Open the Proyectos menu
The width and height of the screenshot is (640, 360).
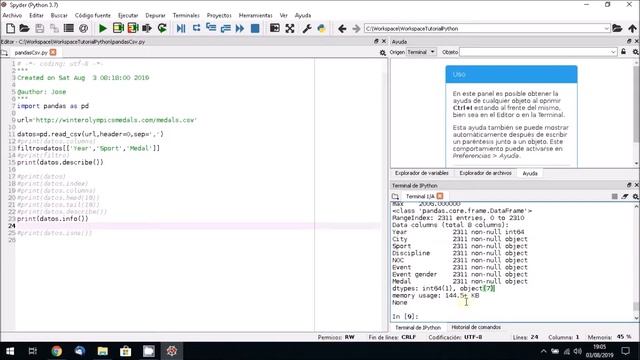coord(219,15)
